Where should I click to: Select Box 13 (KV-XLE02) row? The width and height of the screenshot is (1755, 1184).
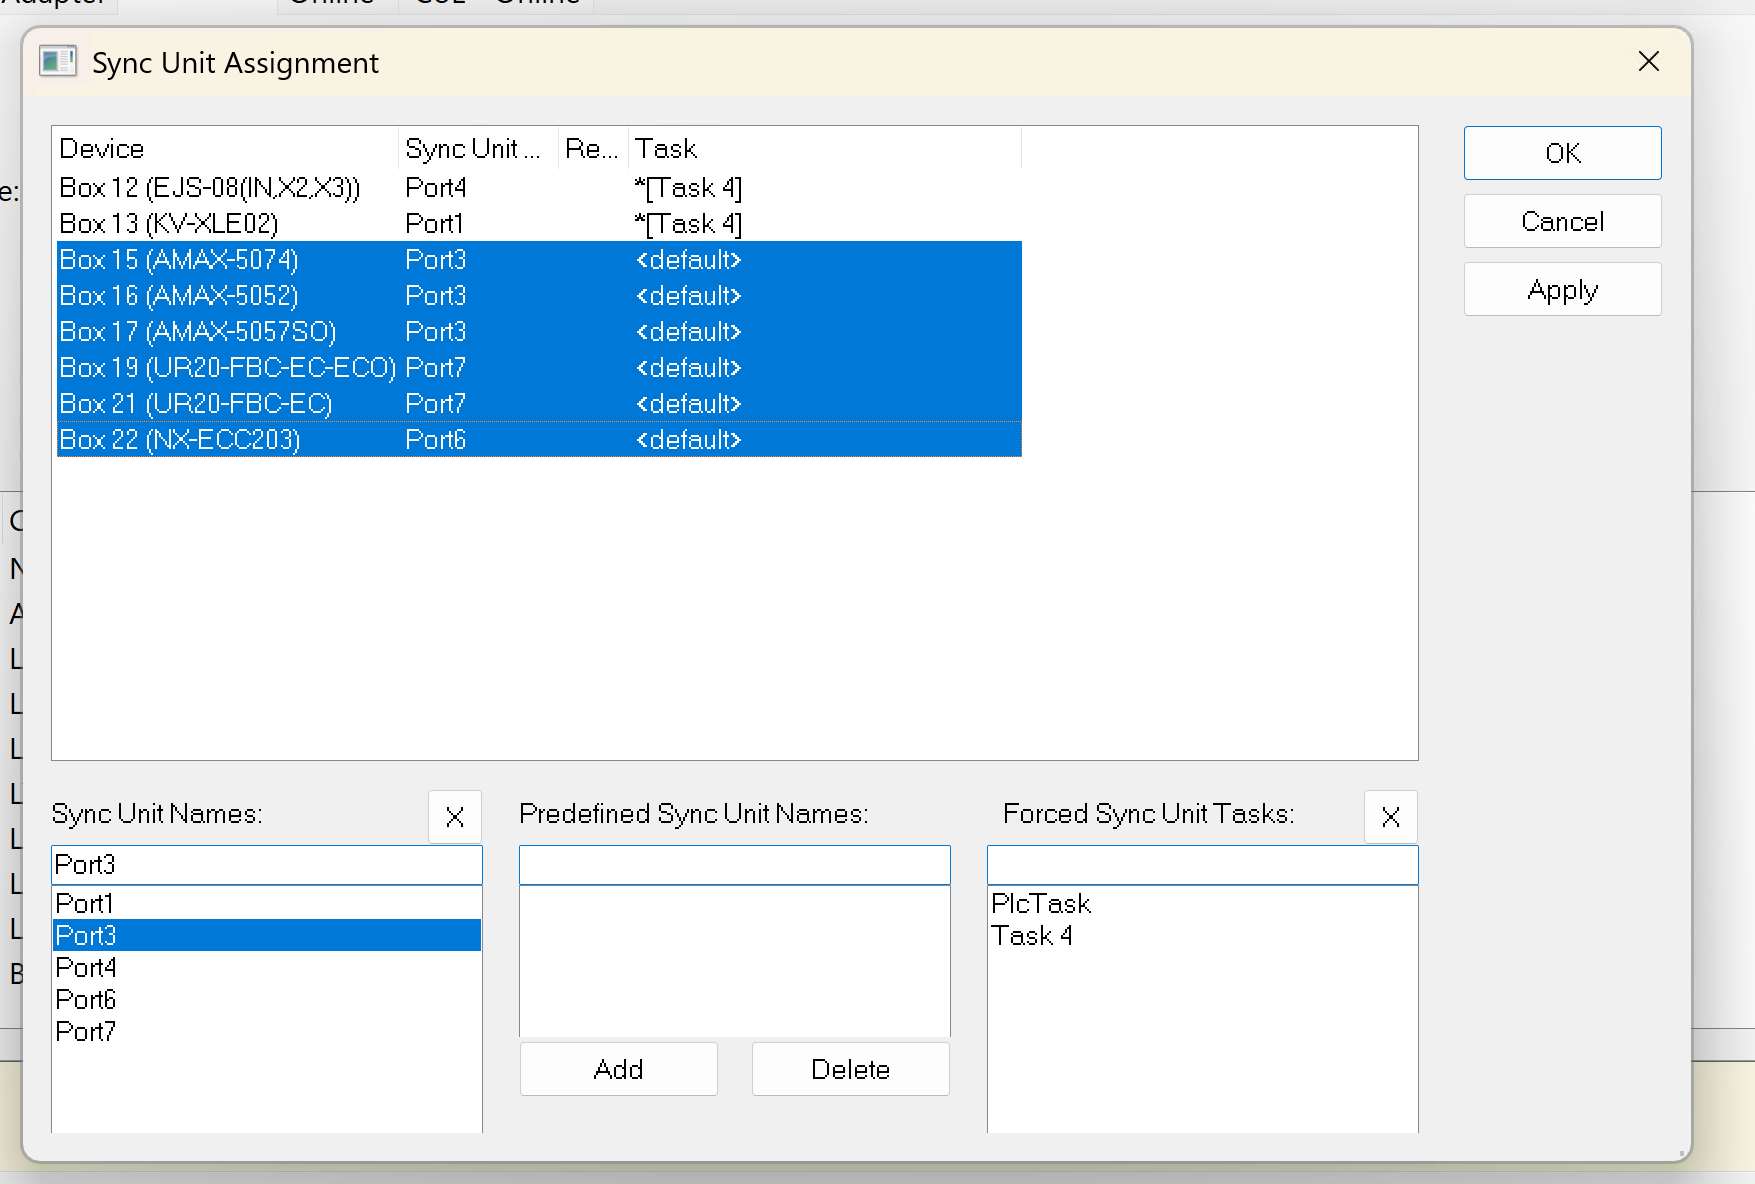point(170,224)
